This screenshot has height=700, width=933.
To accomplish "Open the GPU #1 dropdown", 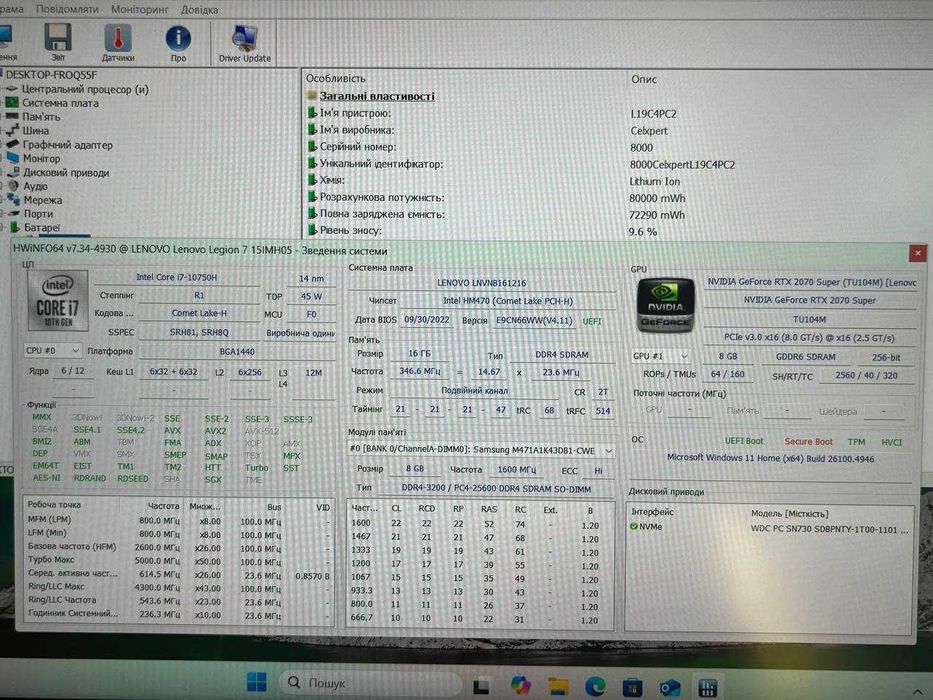I will click(660, 356).
